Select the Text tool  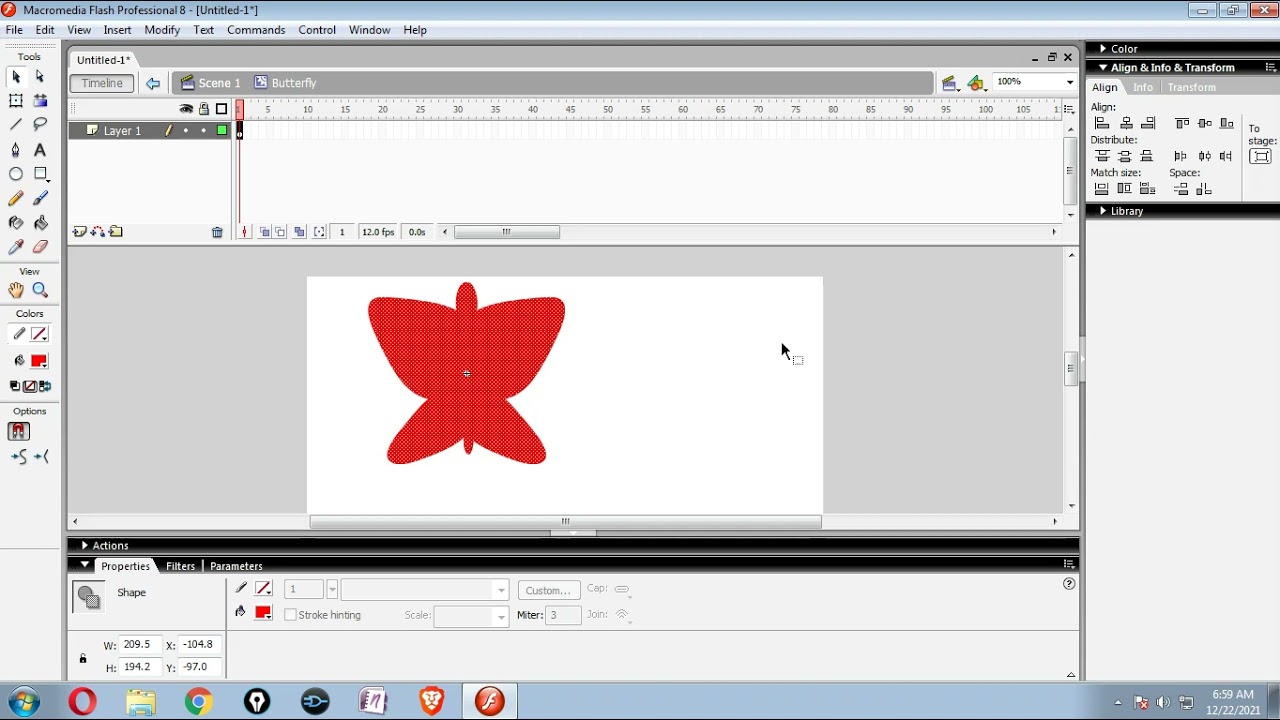(40, 150)
